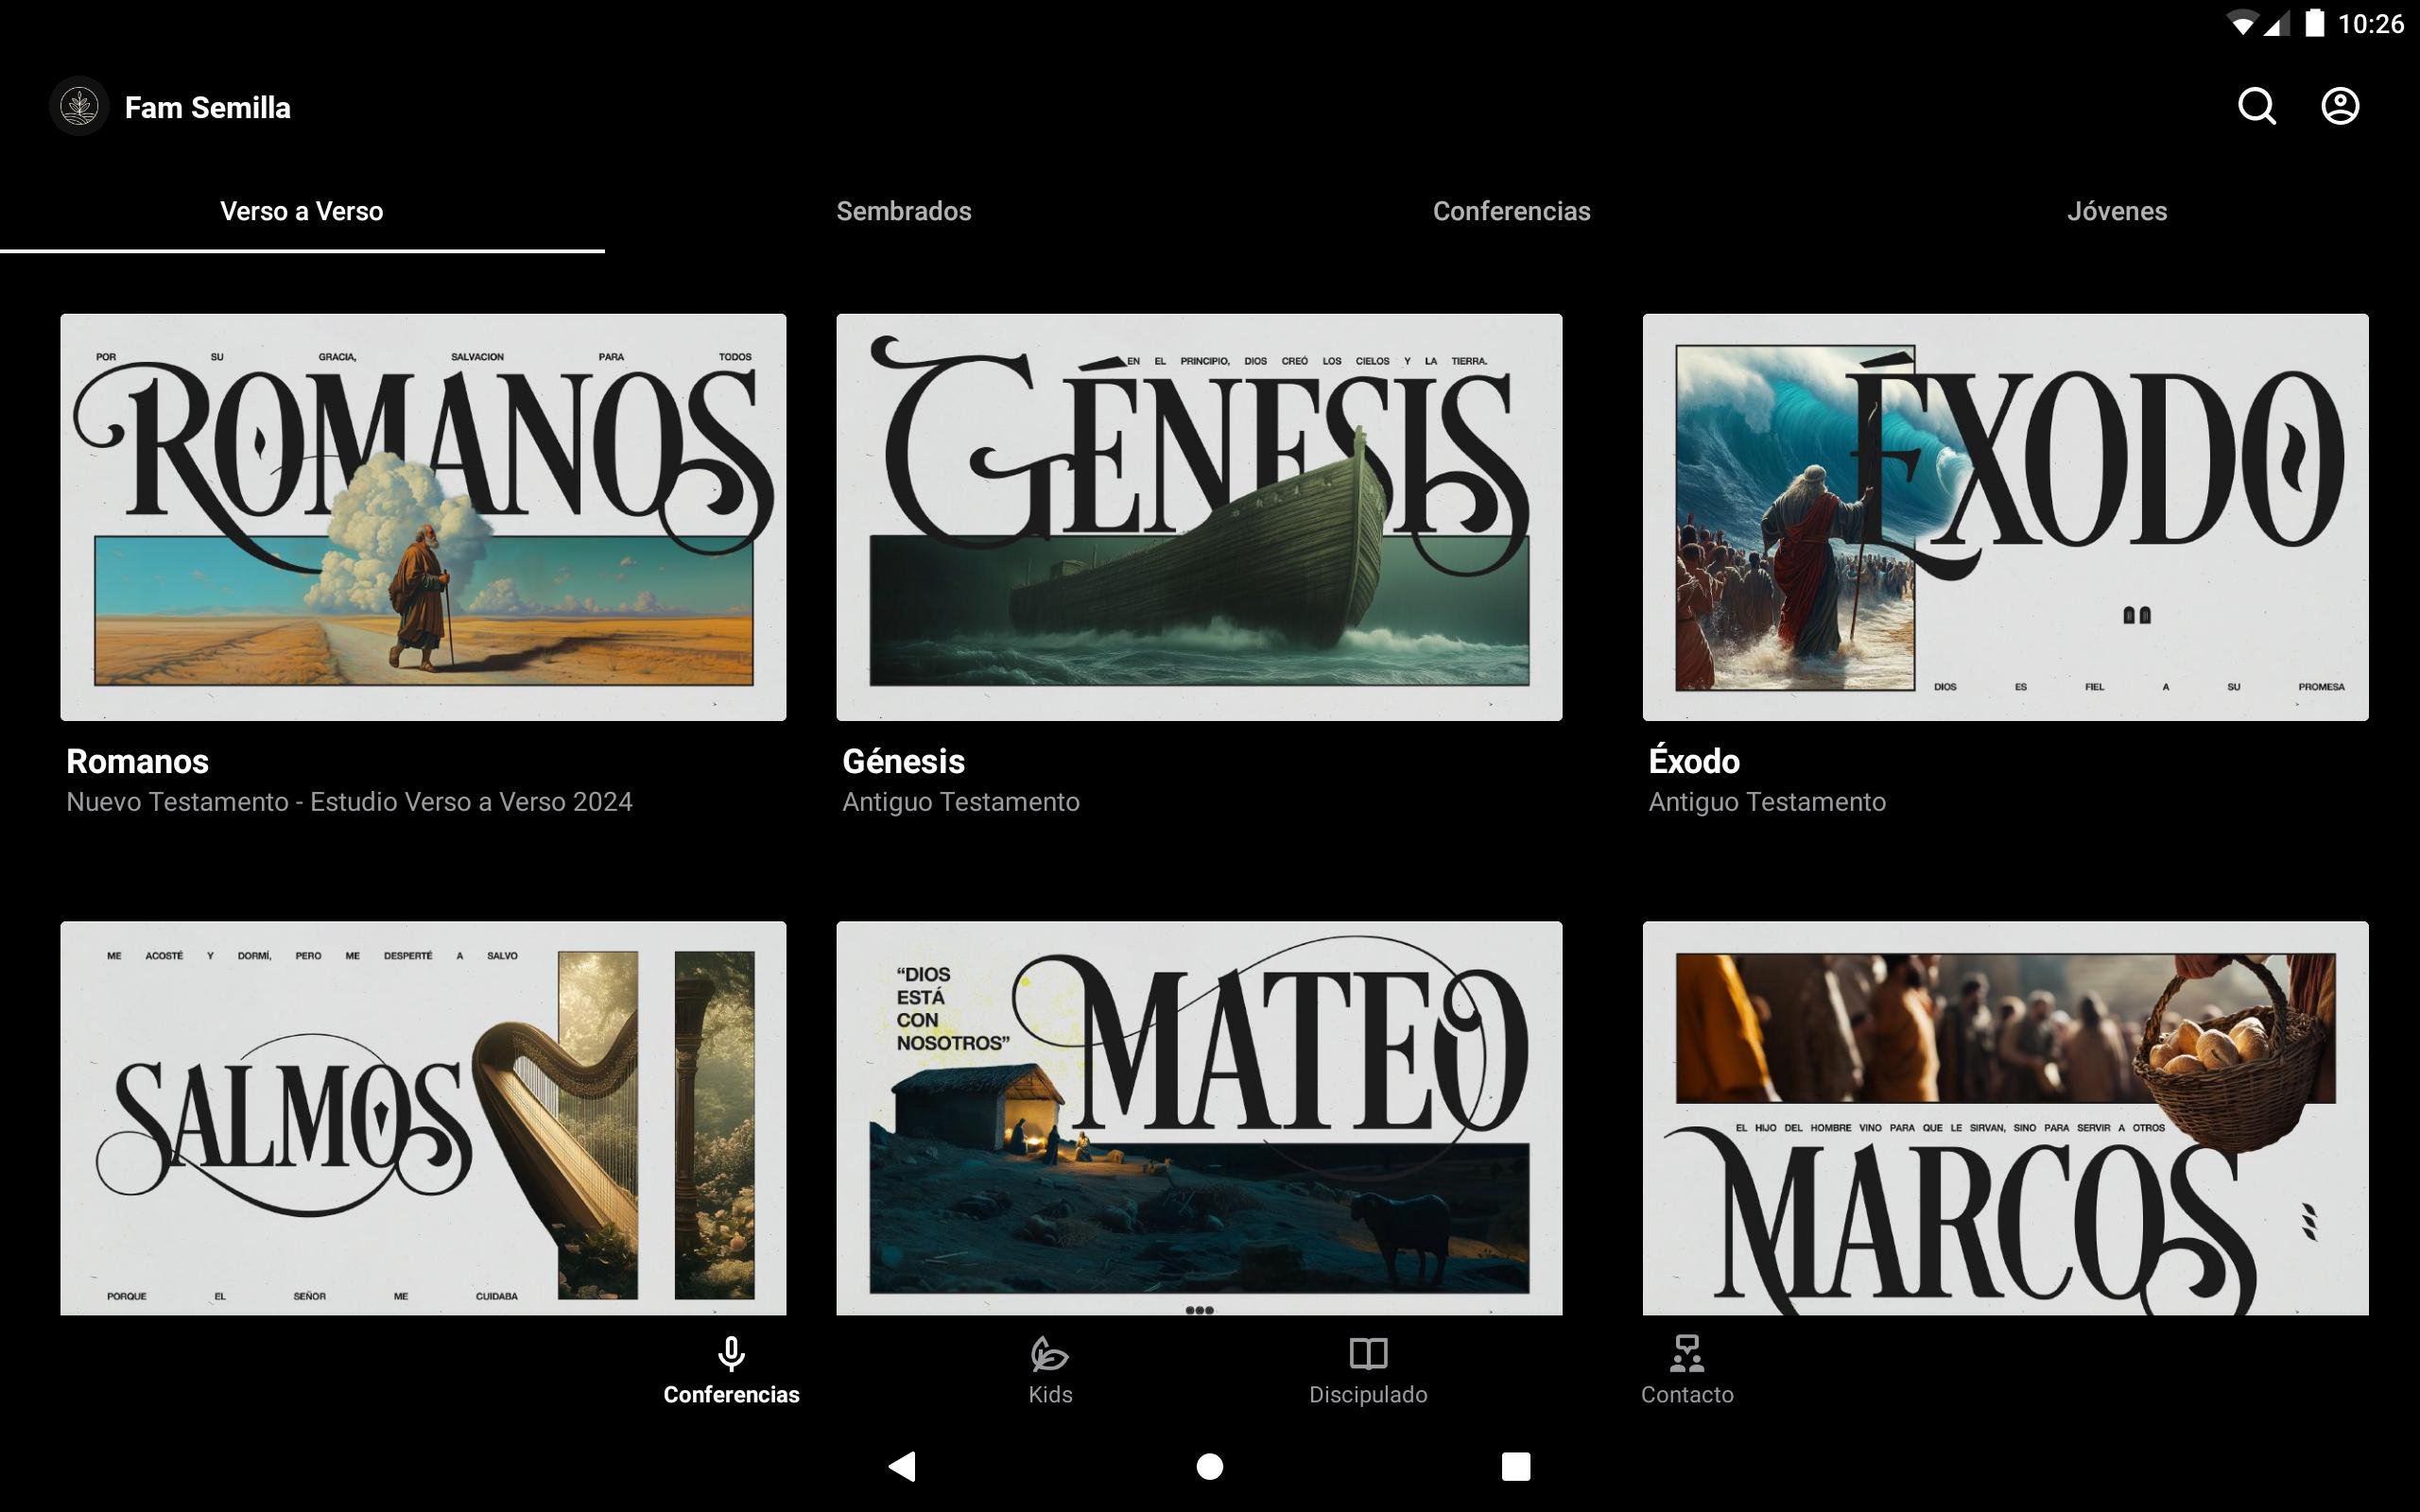Open the Génesis ark thumbnail

click(x=1198, y=517)
